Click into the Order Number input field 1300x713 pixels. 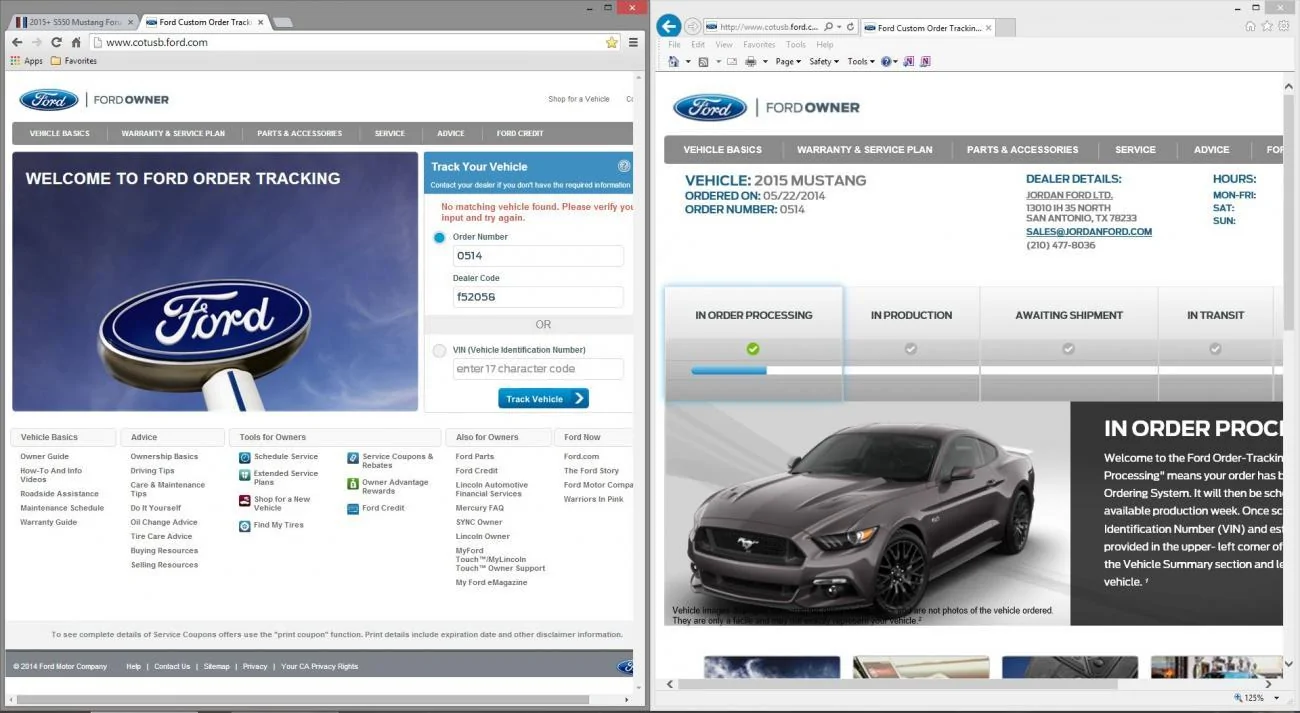click(x=538, y=256)
